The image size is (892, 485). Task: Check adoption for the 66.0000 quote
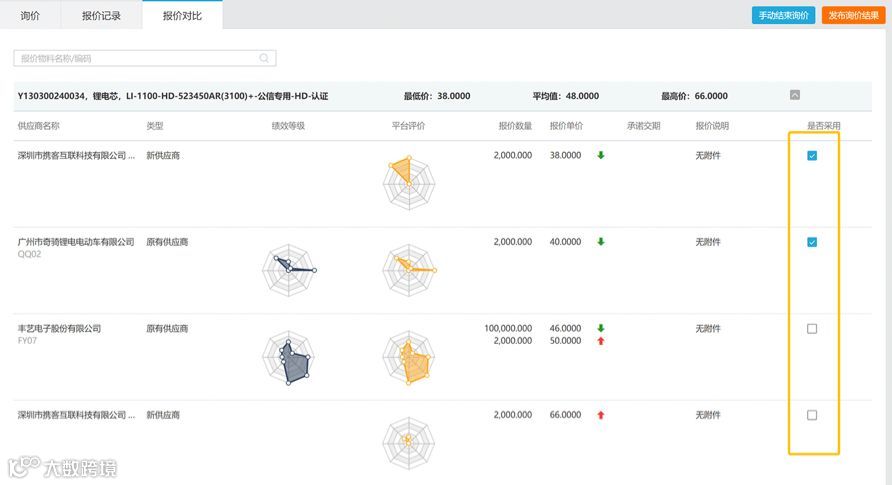pyautogui.click(x=812, y=415)
